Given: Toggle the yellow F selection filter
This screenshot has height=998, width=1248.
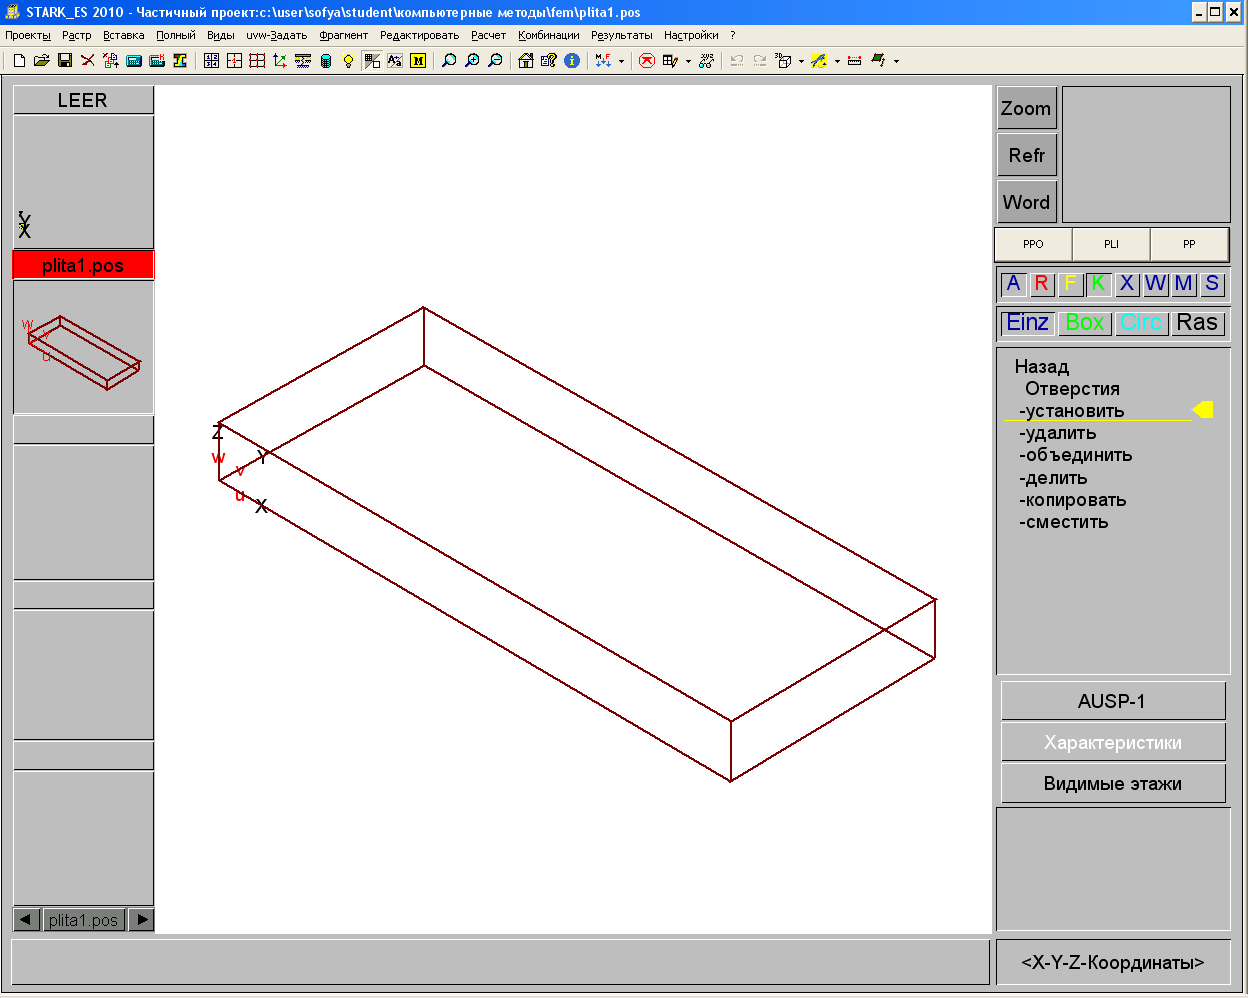Looking at the screenshot, I should click(1070, 284).
